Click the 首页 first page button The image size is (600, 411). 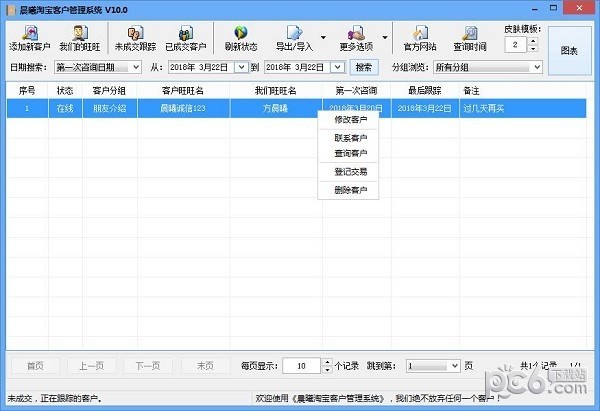[x=35, y=366]
